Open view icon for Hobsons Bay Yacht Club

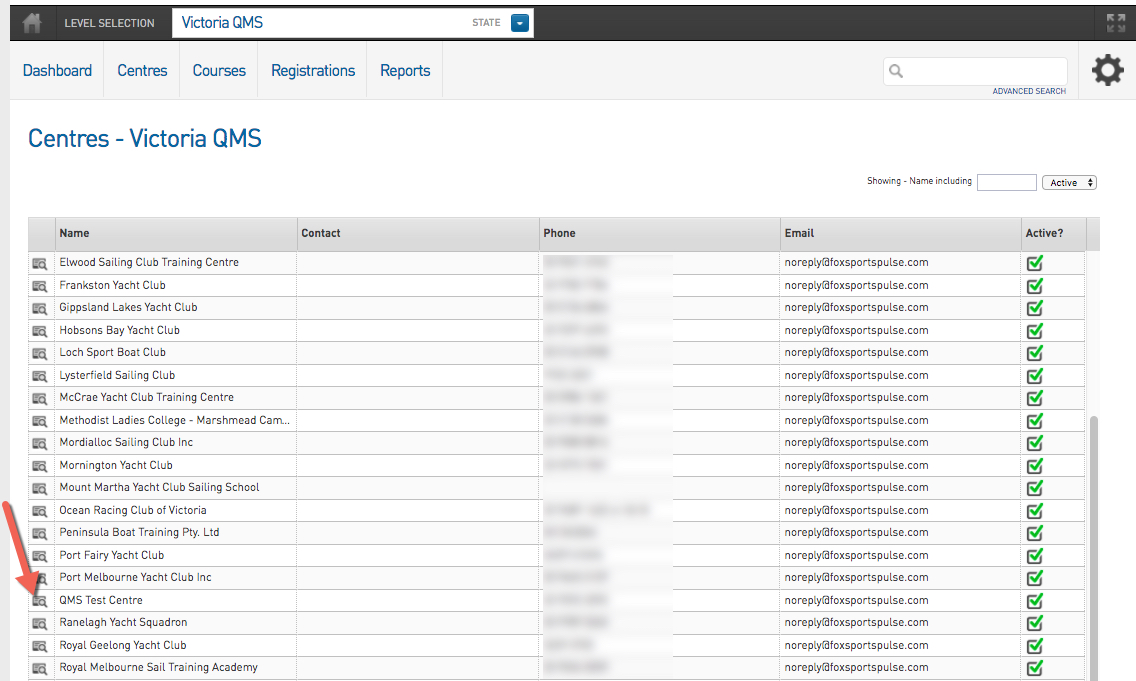click(x=40, y=331)
